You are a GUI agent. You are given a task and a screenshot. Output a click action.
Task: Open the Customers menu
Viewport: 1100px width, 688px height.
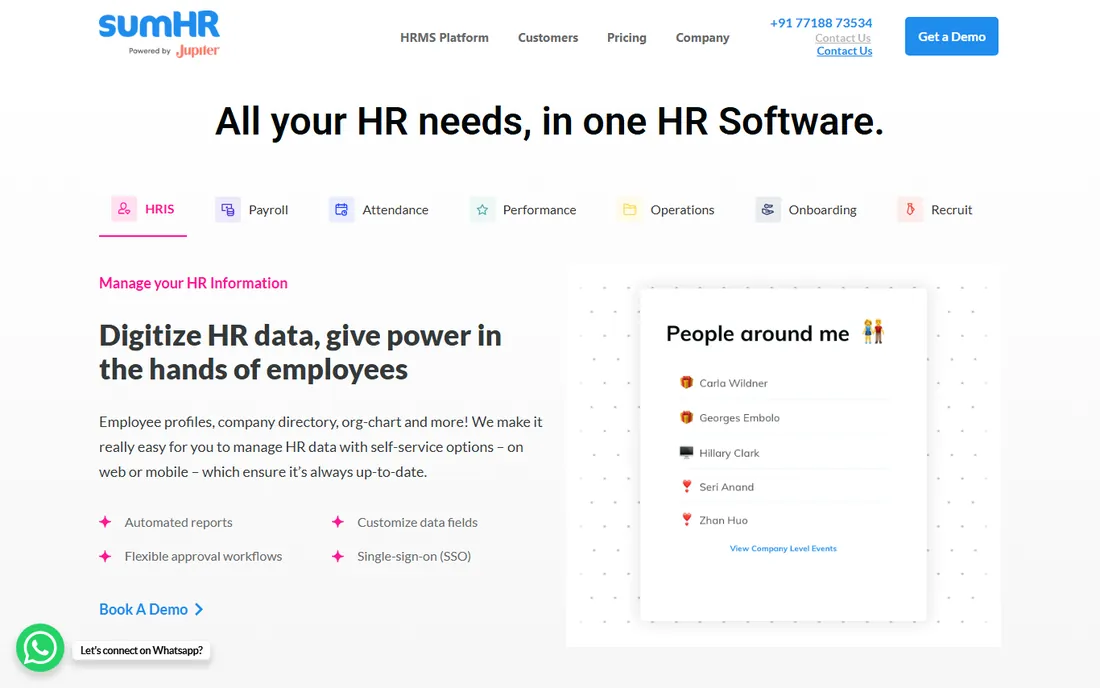pyautogui.click(x=548, y=38)
